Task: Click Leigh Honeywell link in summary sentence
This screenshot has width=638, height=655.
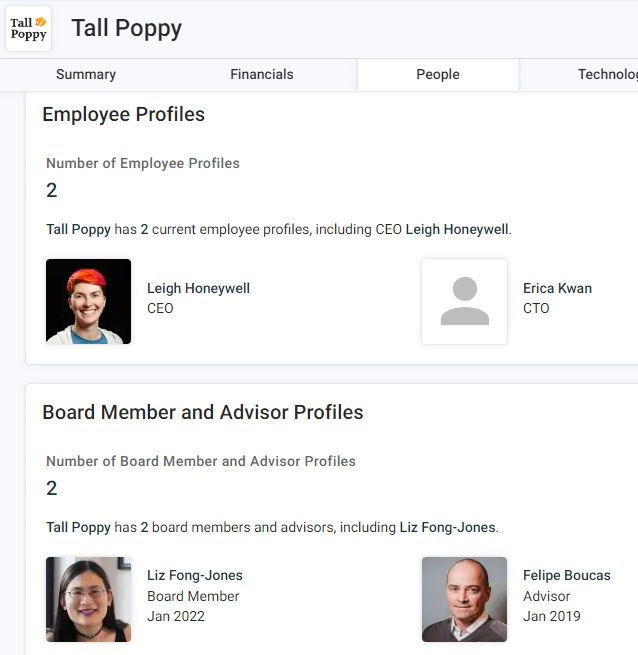Action: pyautogui.click(x=457, y=229)
